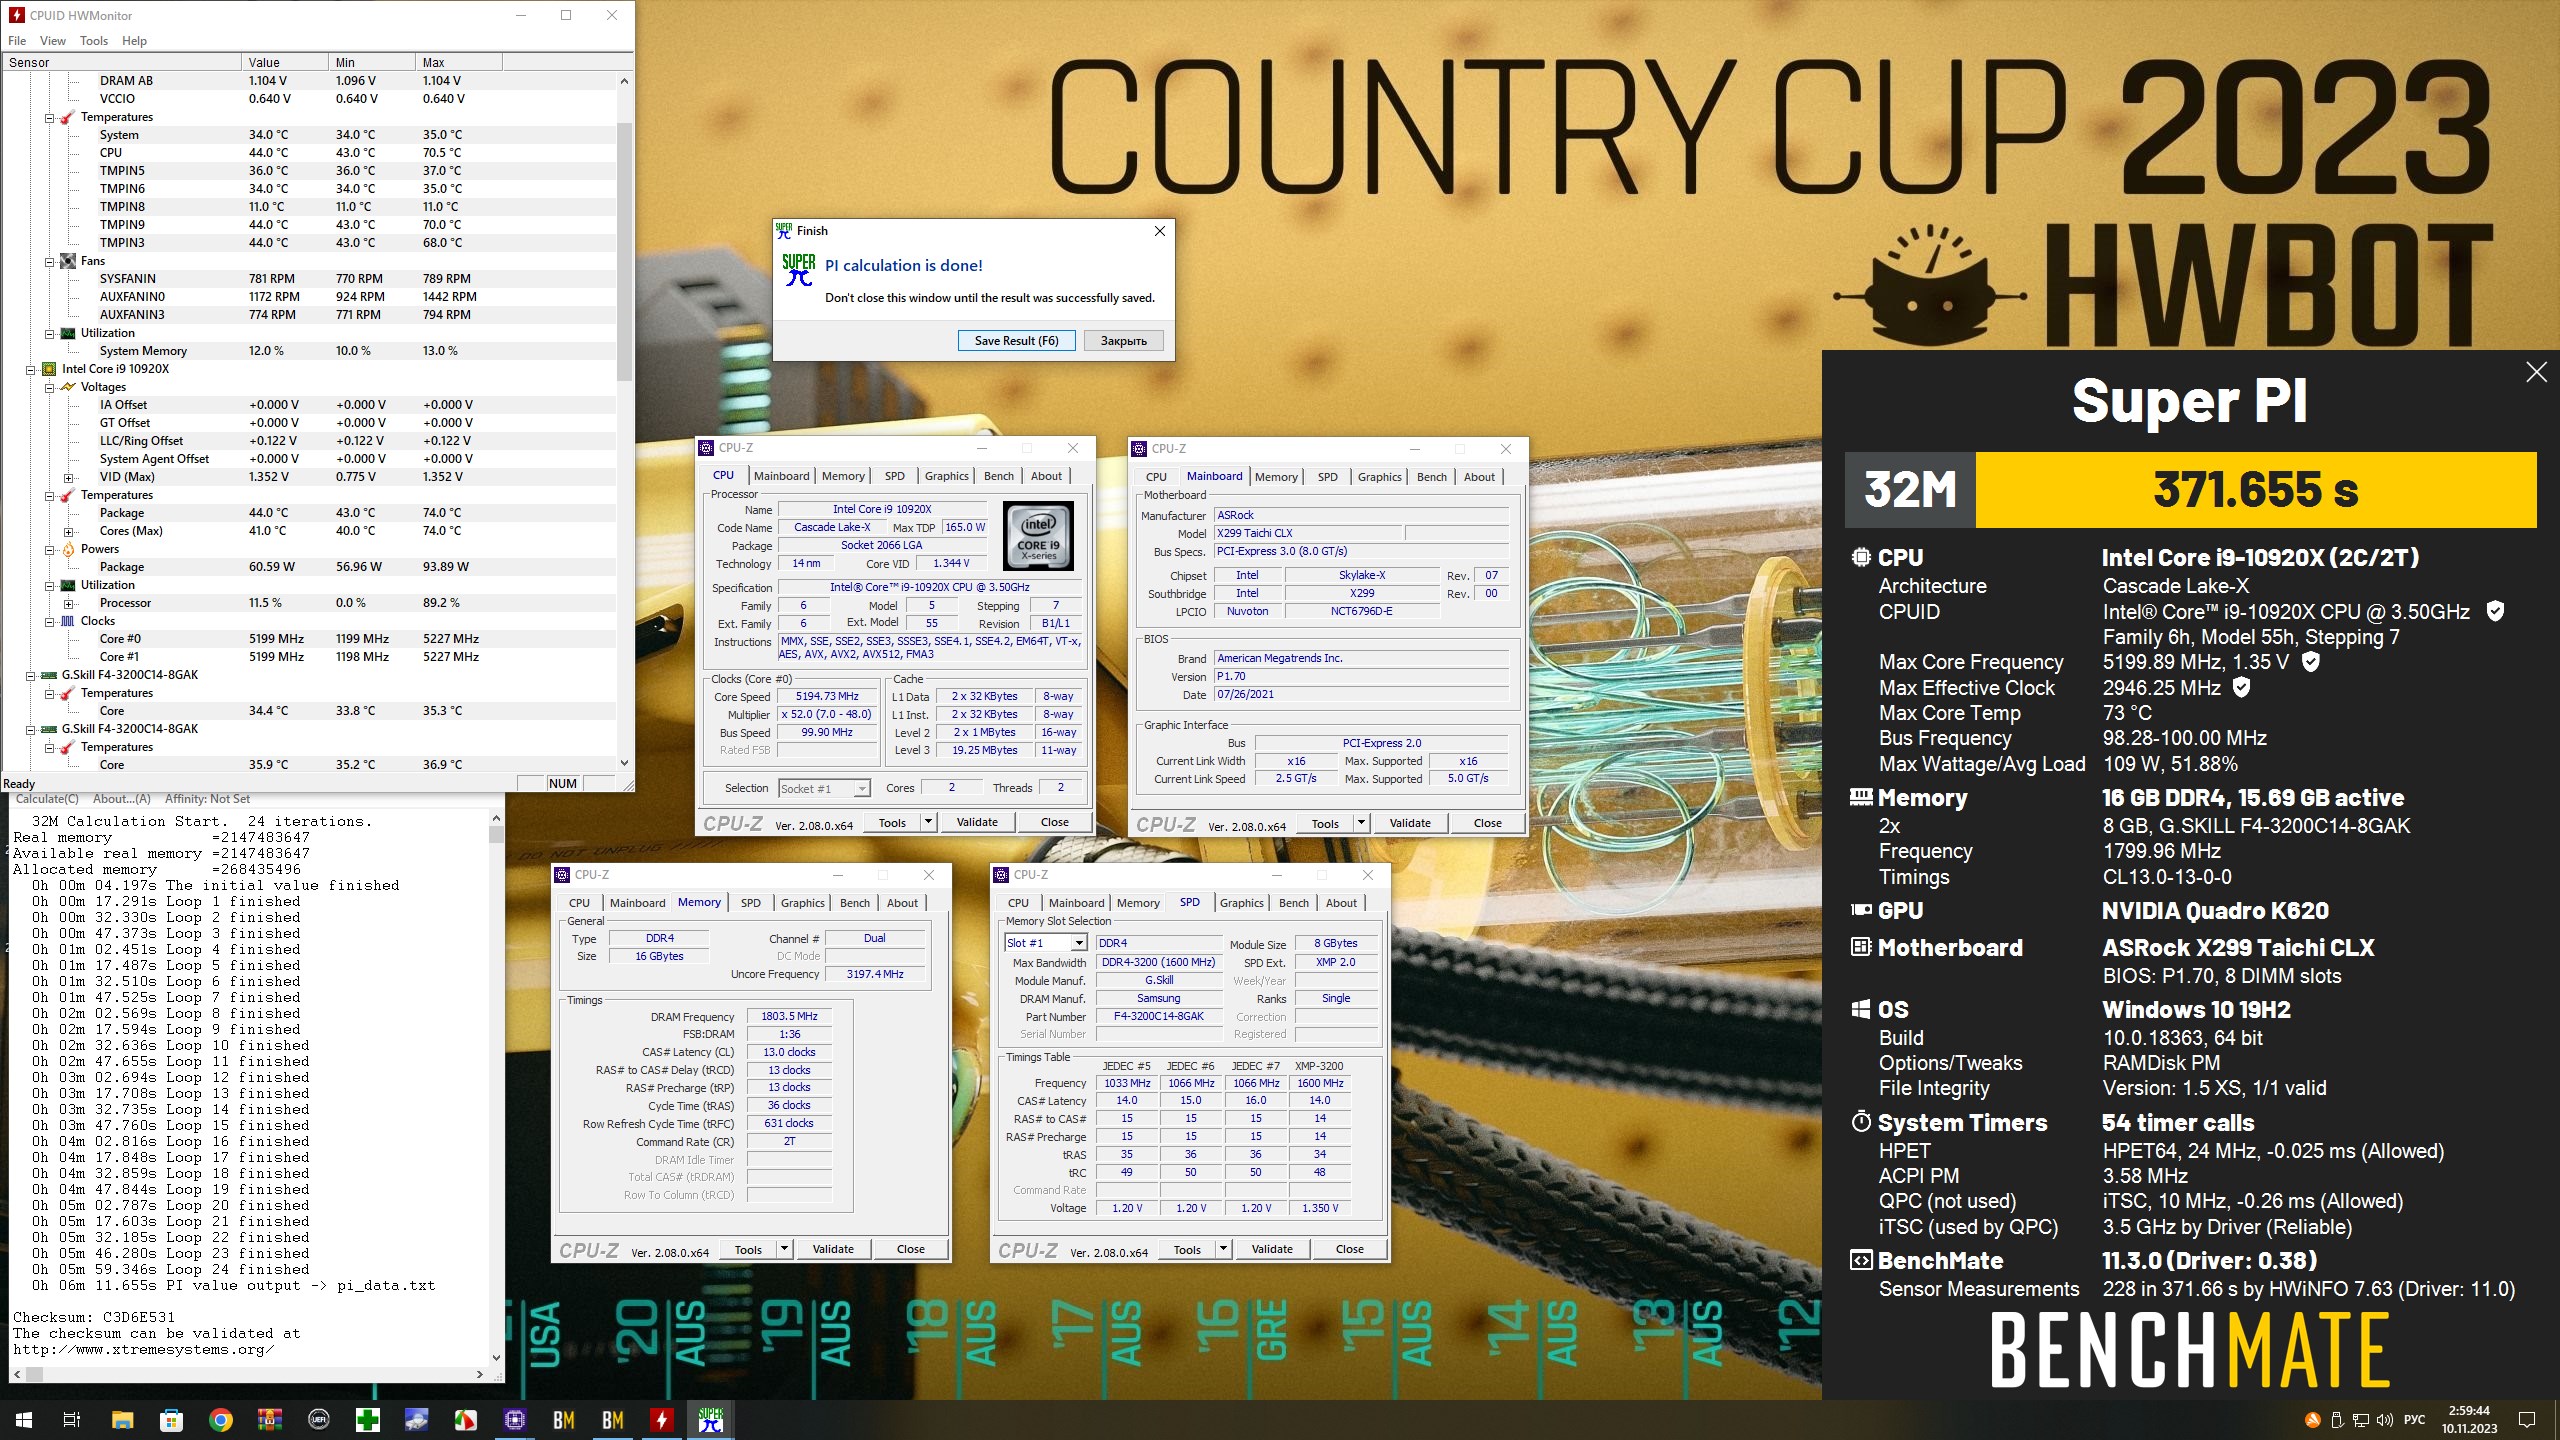Viewport: 2560px width, 1440px height.
Task: Click Validate in CPU-Z processor window
Action: [x=976, y=822]
